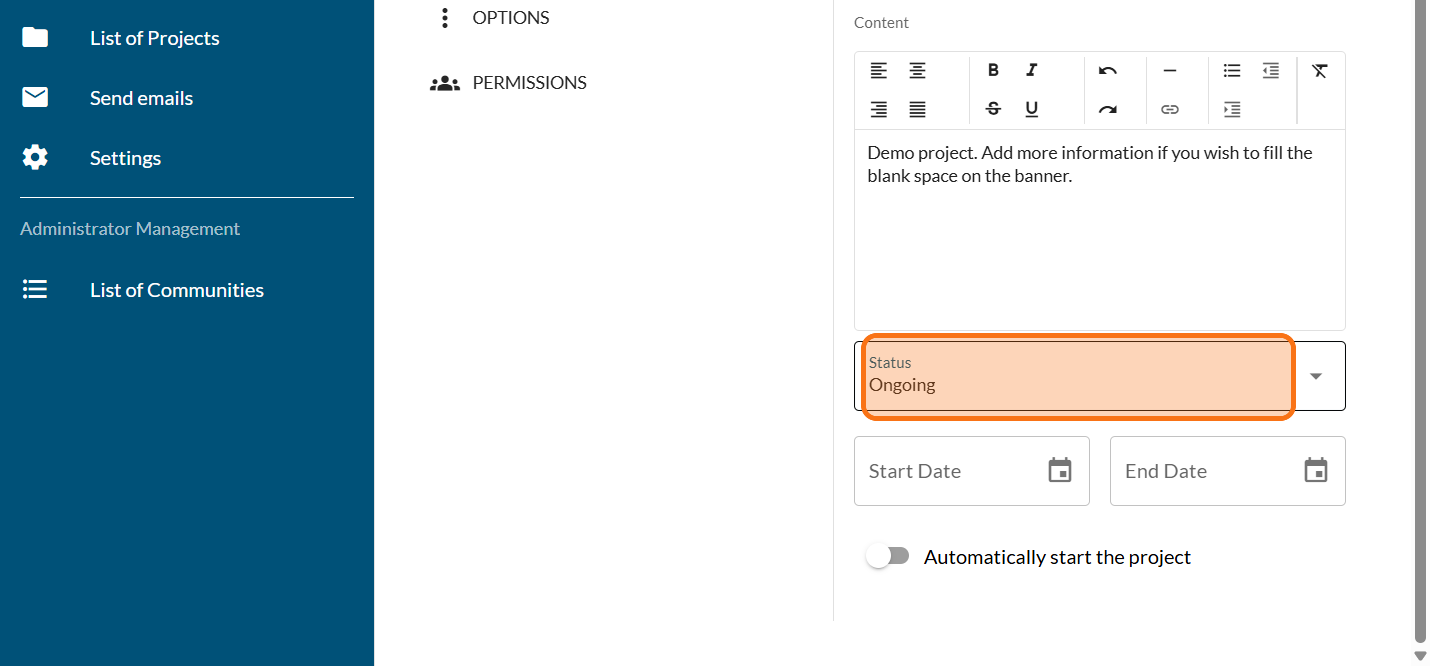Image resolution: width=1430 pixels, height=666 pixels.
Task: Clear text formatting
Action: click(x=1320, y=71)
